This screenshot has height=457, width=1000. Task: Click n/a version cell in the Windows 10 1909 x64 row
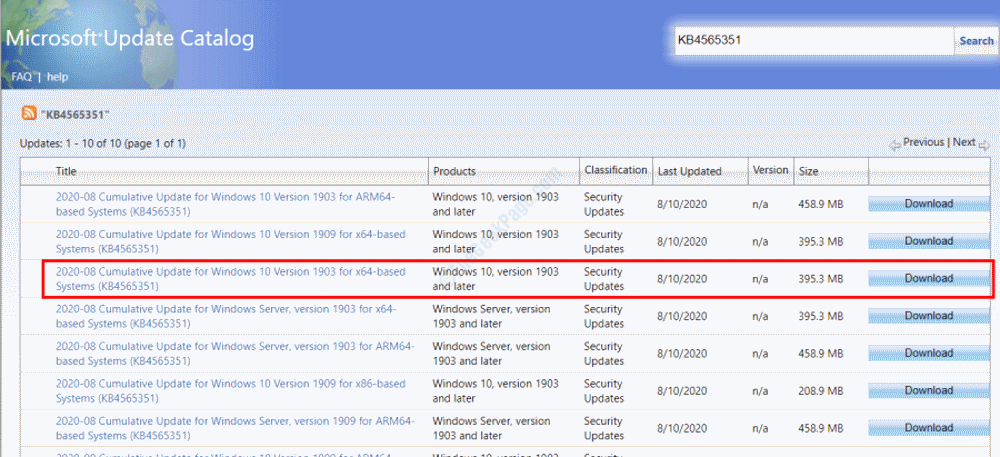(760, 242)
